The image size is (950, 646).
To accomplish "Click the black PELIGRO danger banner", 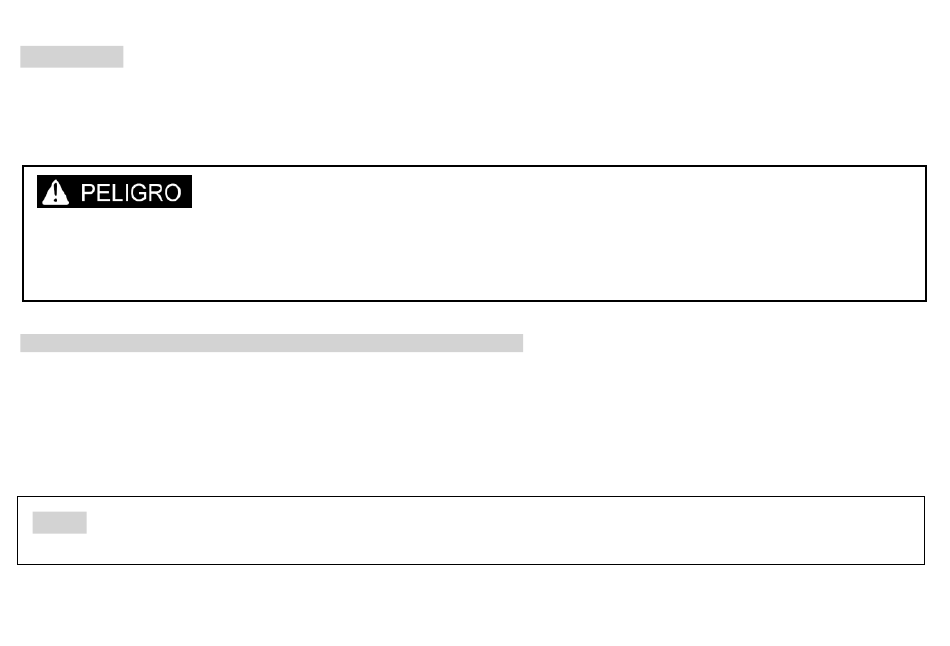I will [115, 191].
